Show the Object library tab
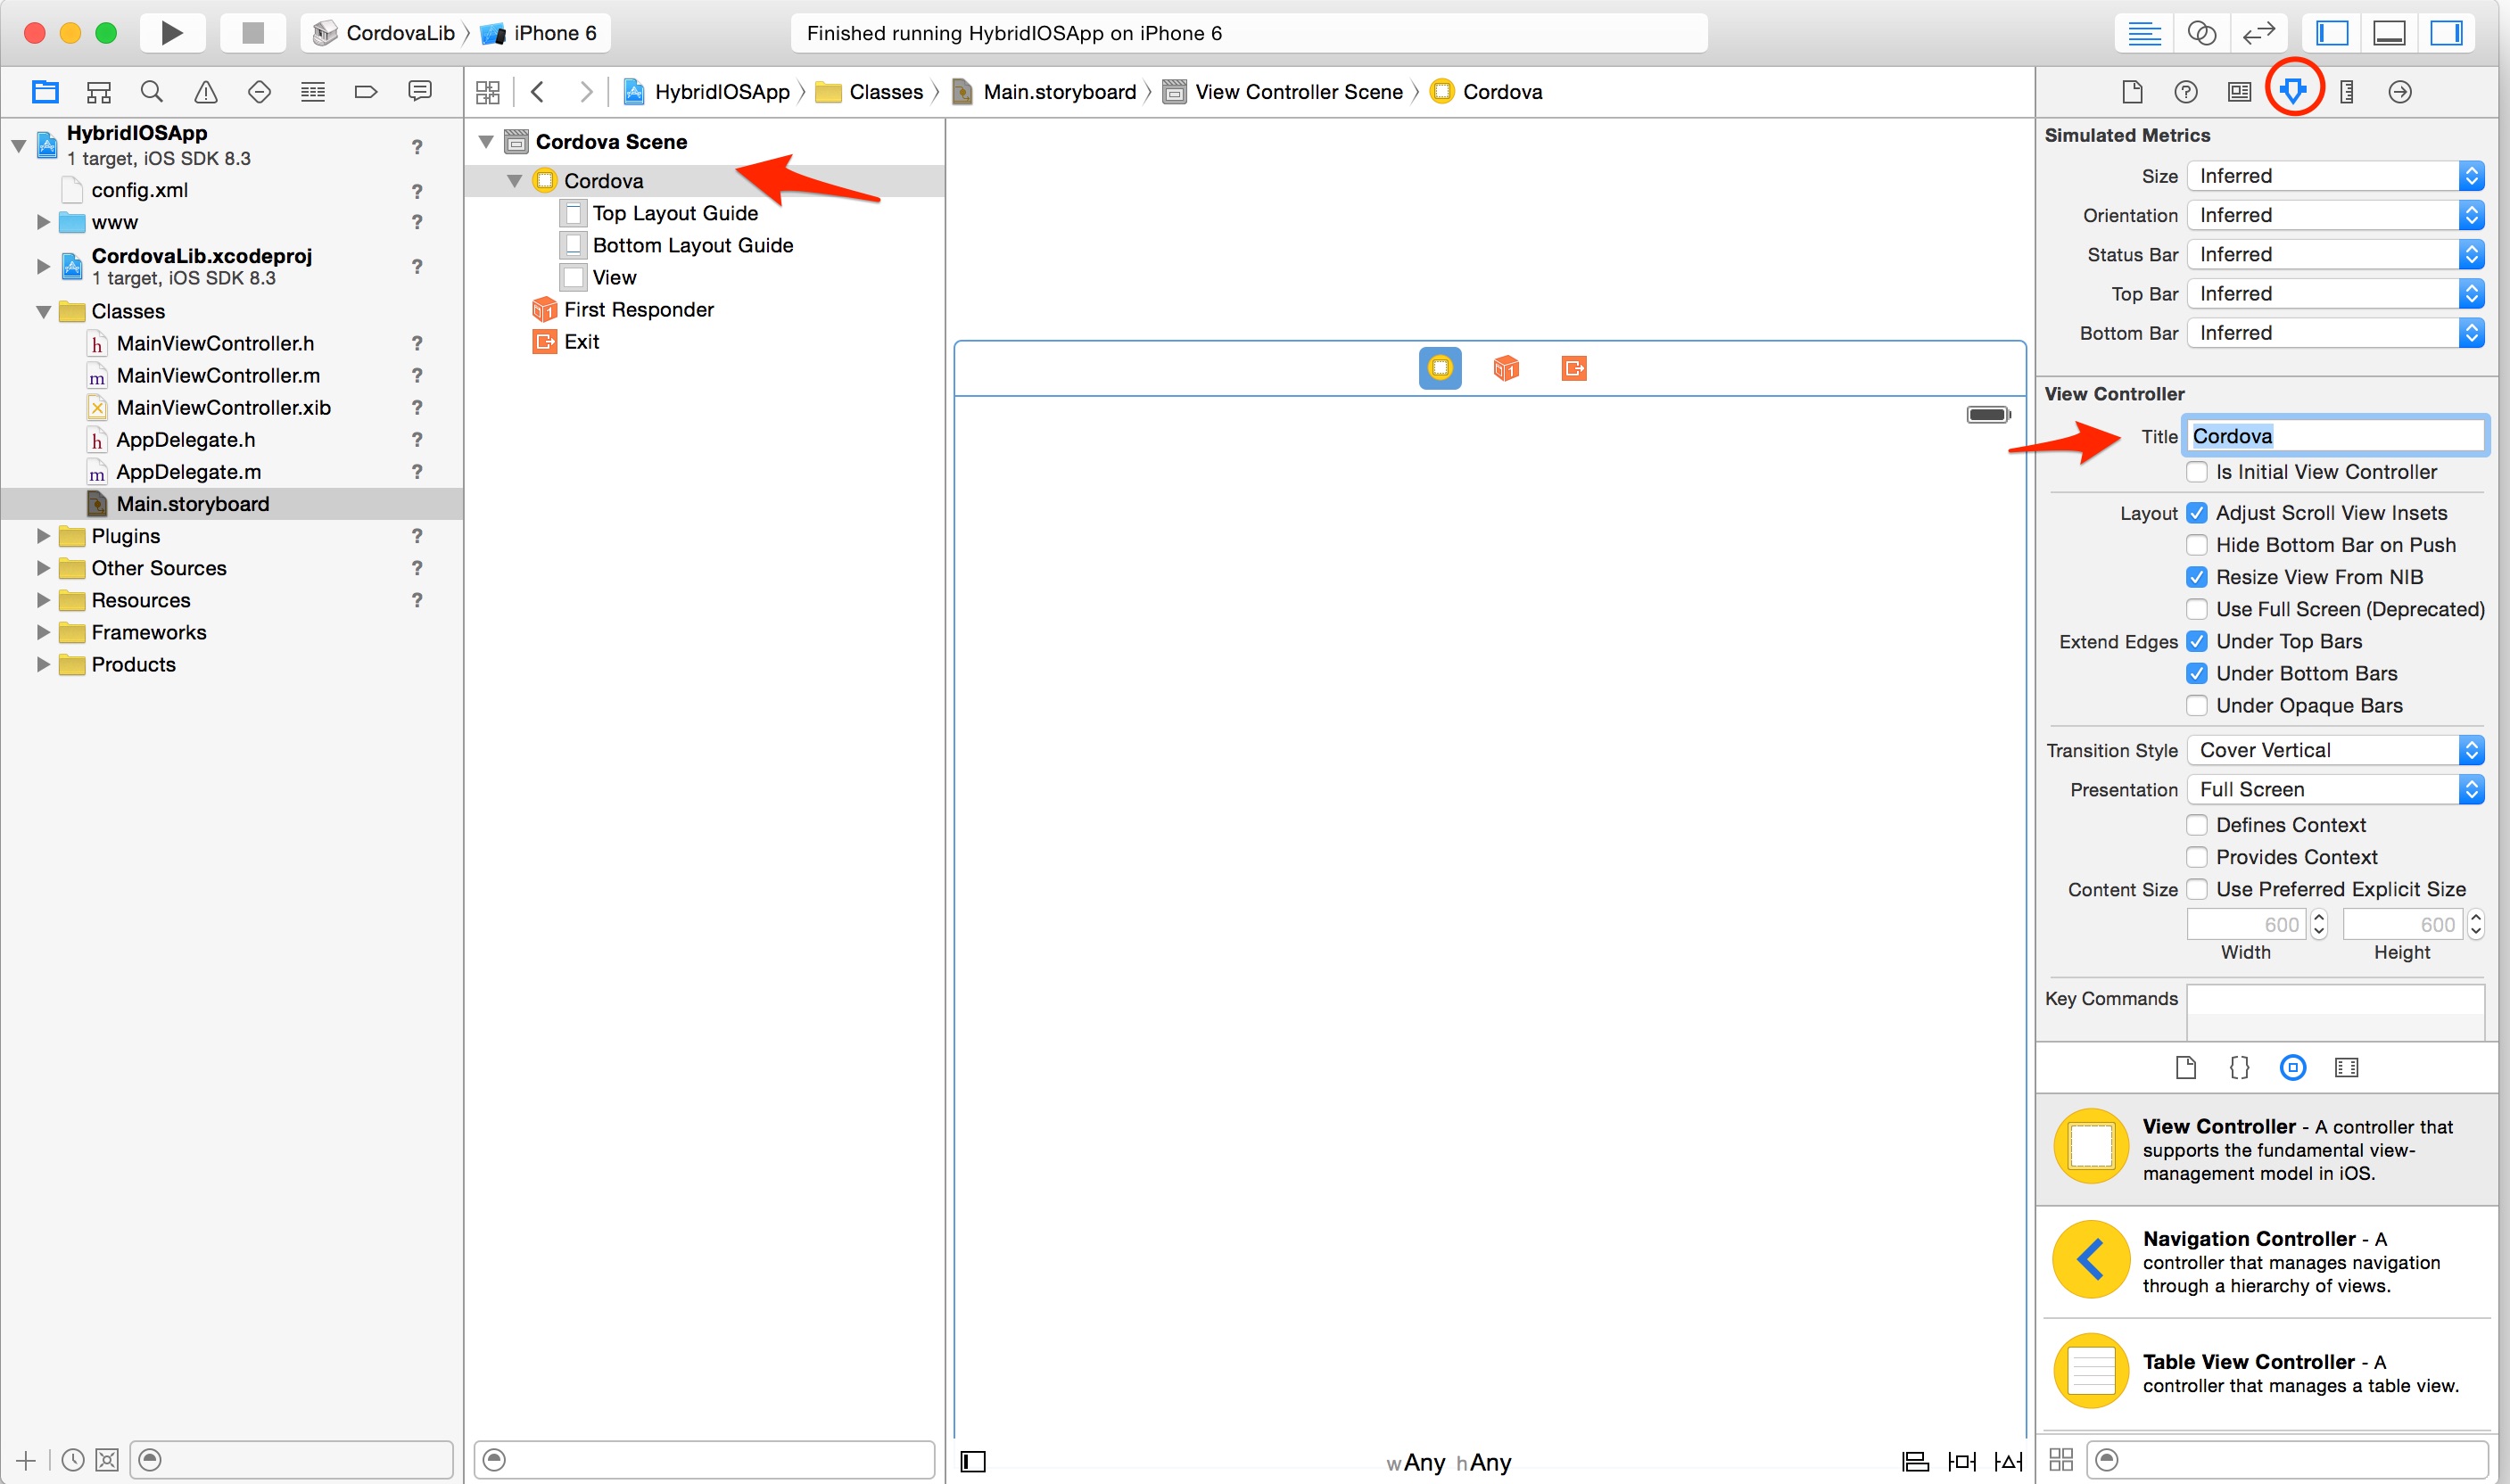This screenshot has width=2510, height=1484. tap(2293, 1068)
